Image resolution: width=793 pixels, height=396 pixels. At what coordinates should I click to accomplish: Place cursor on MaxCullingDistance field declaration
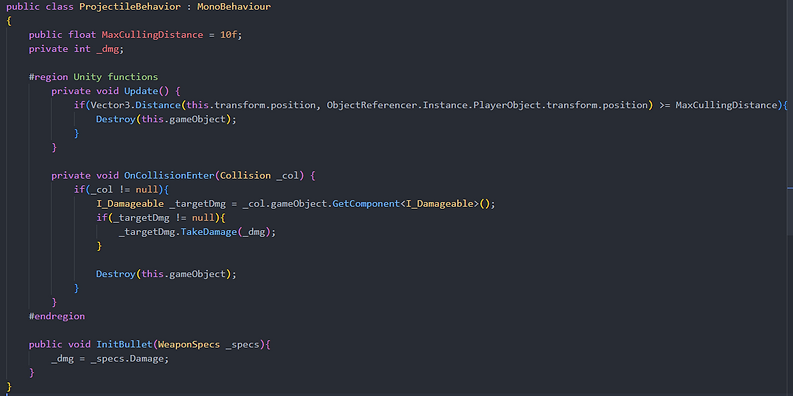152,35
